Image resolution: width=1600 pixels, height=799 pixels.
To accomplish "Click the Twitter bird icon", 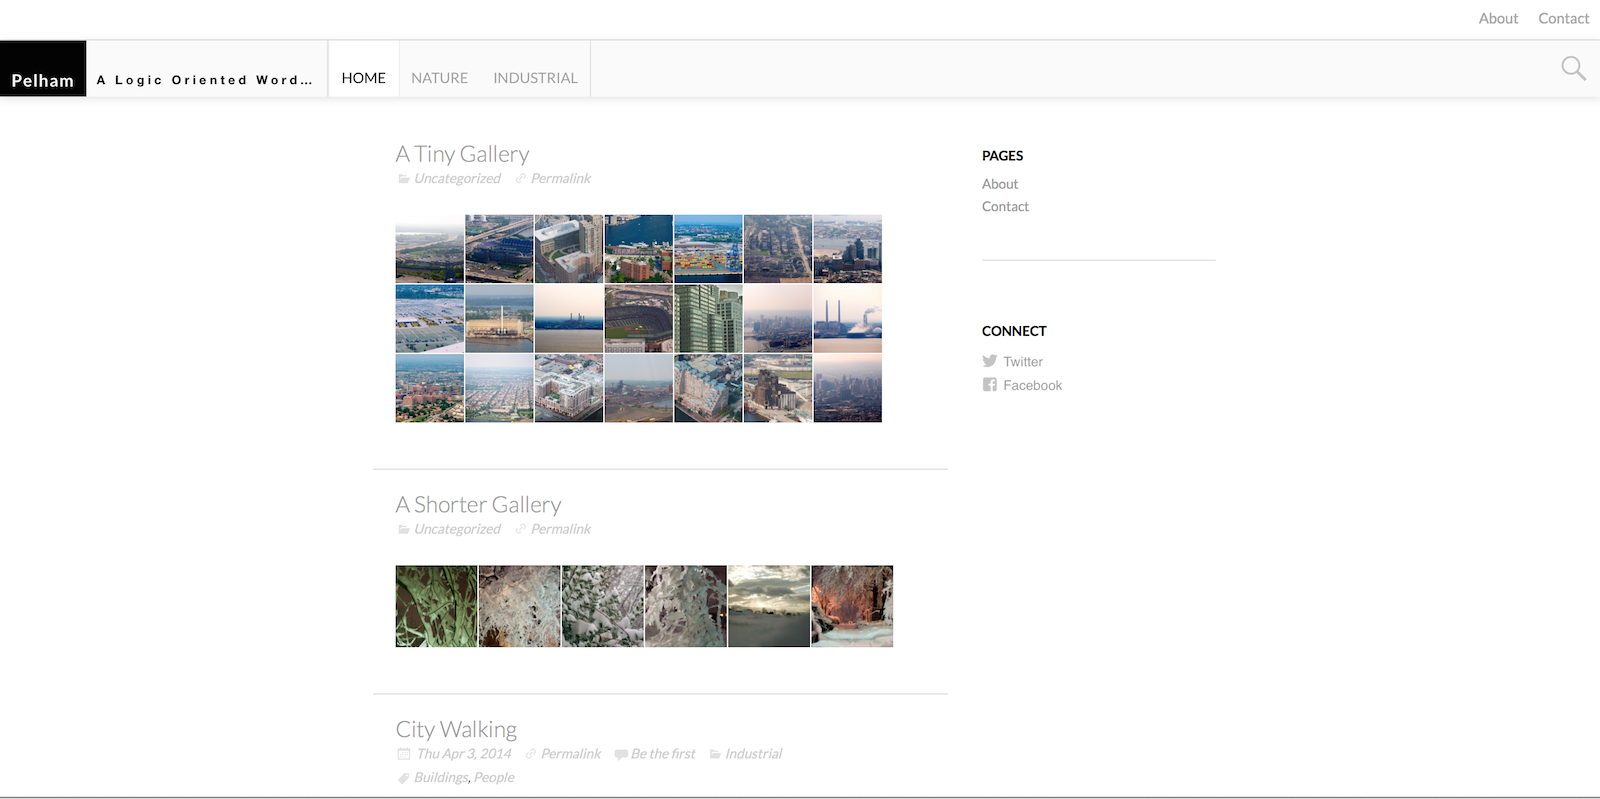I will click(989, 361).
